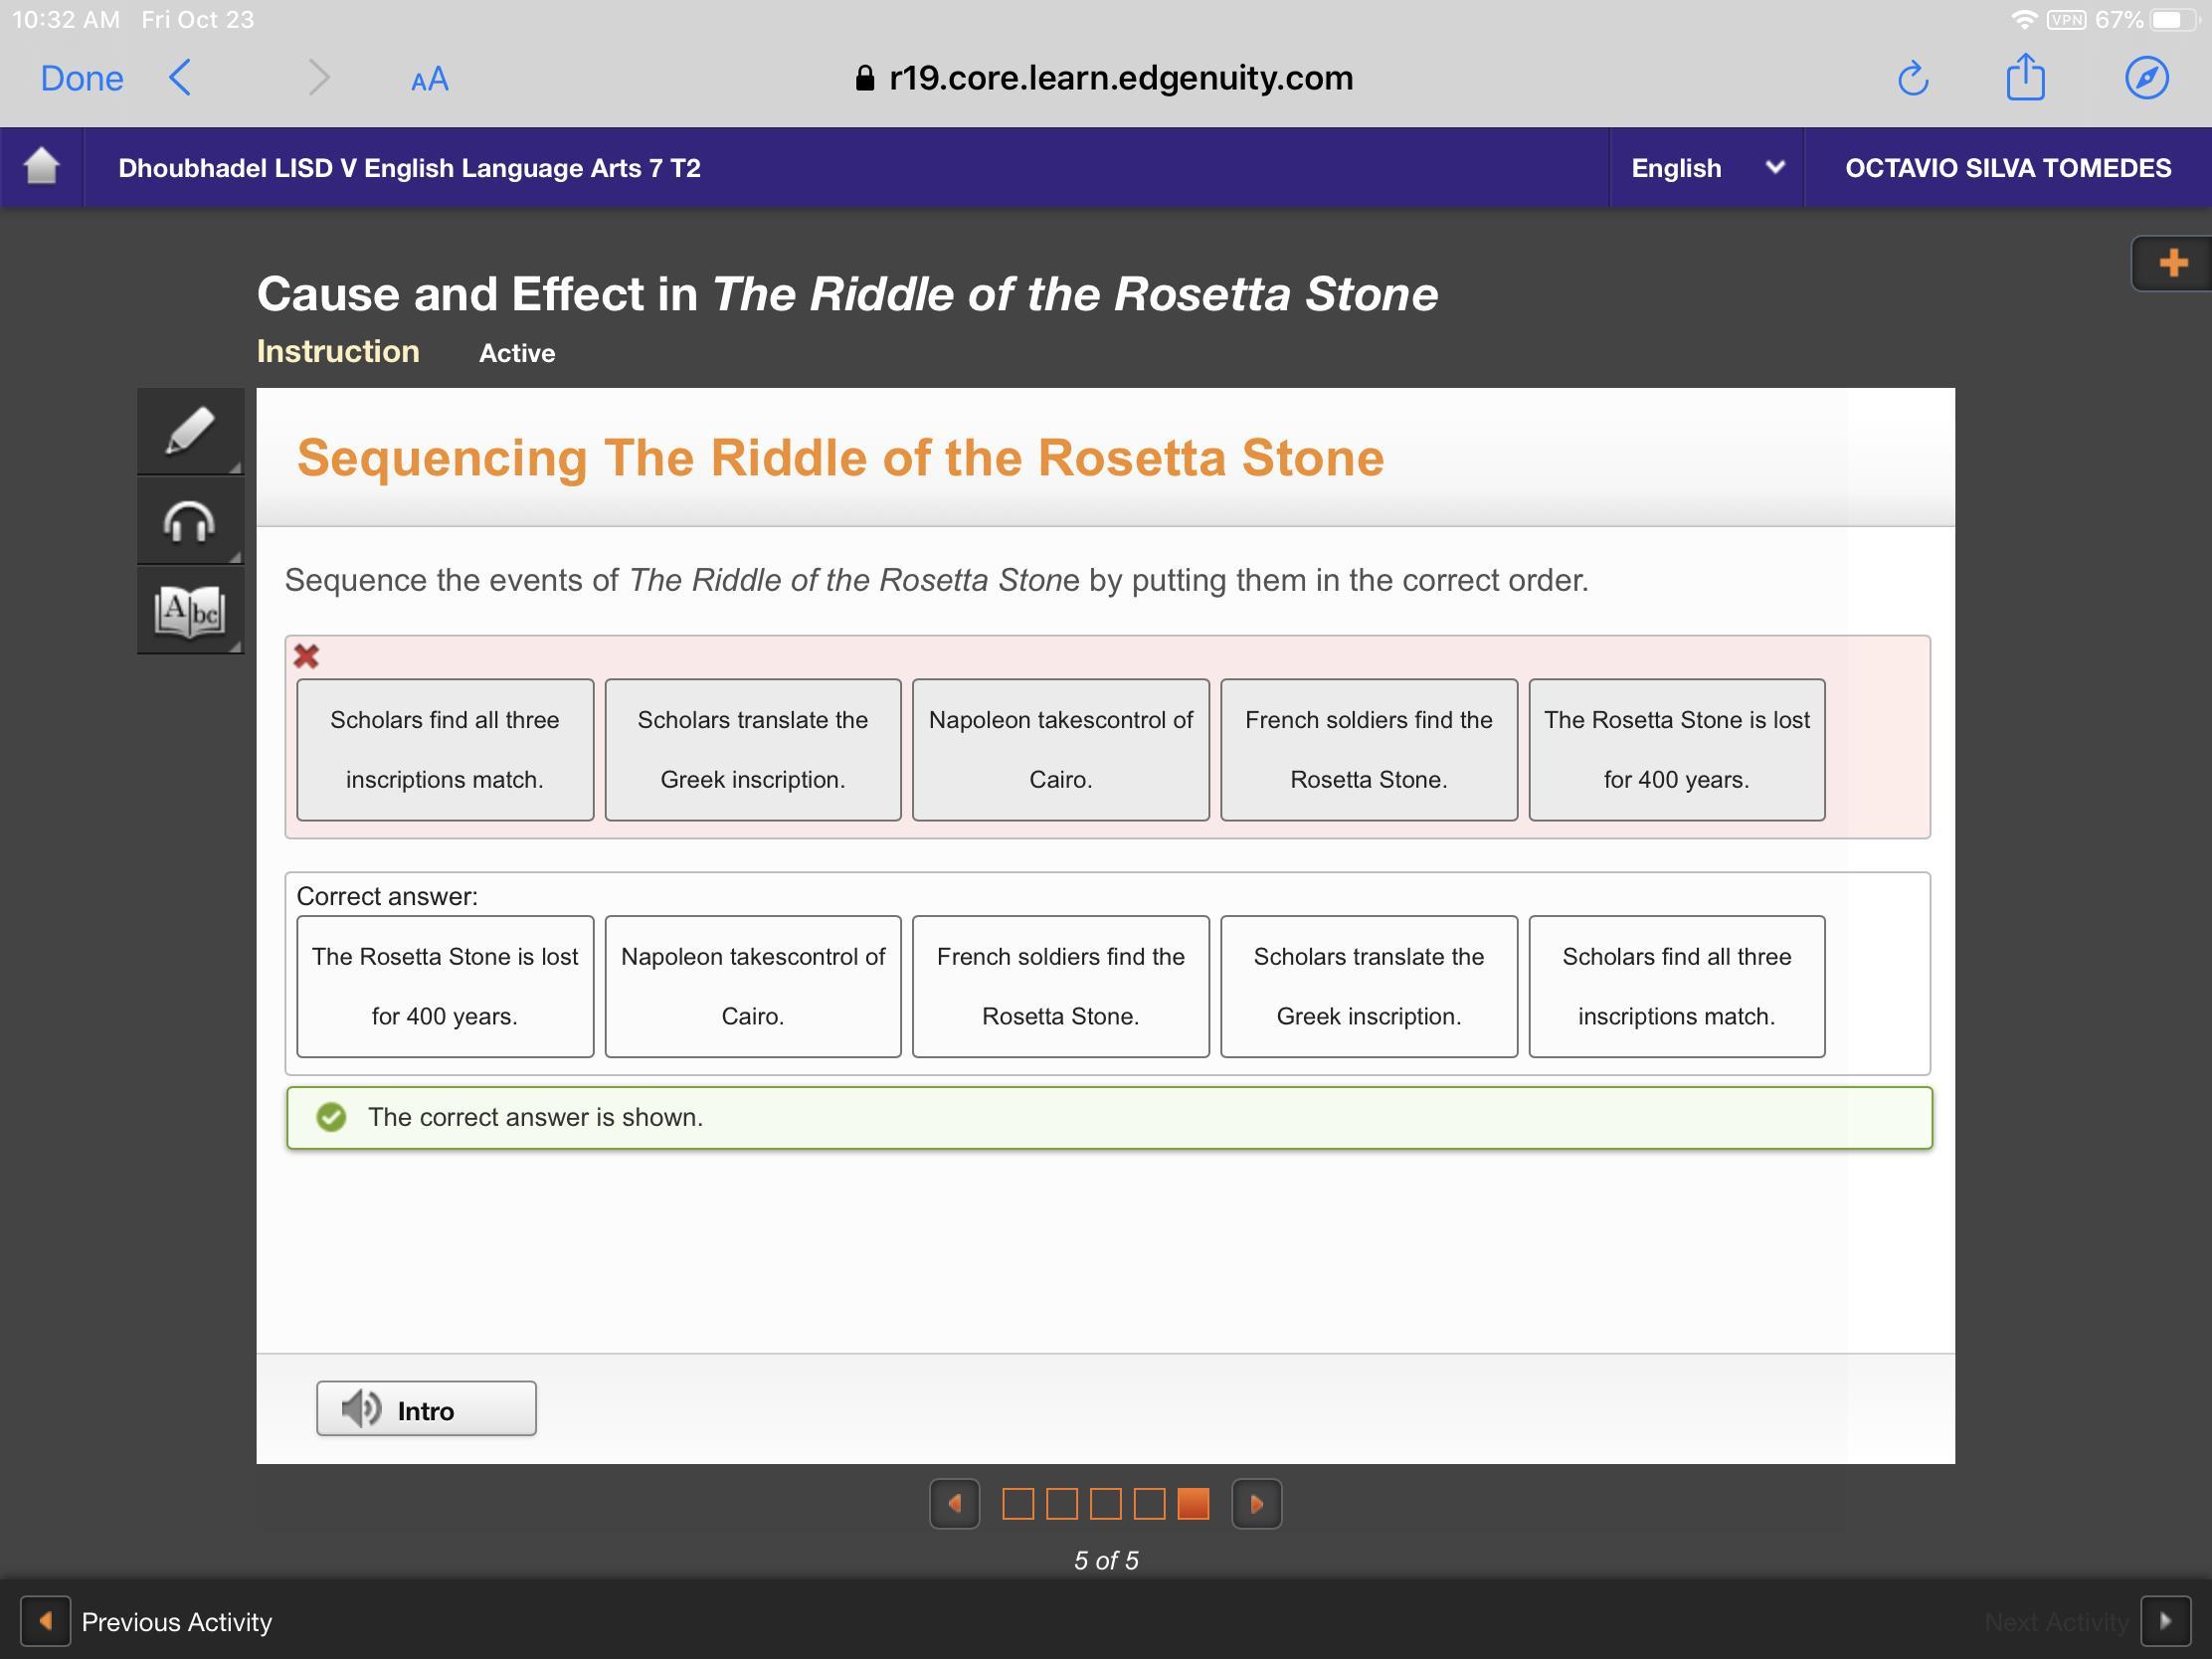Open the headphones audio tool
2212x1659 pixels.
click(189, 521)
